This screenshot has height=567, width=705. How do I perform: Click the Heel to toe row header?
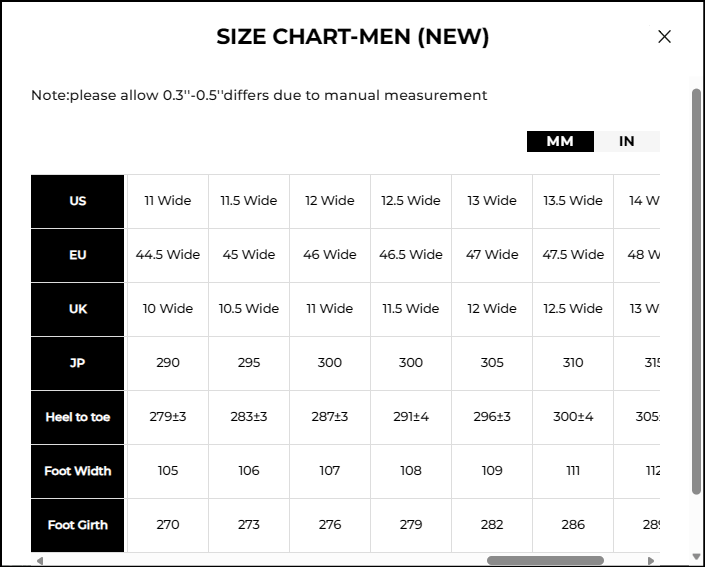click(77, 417)
